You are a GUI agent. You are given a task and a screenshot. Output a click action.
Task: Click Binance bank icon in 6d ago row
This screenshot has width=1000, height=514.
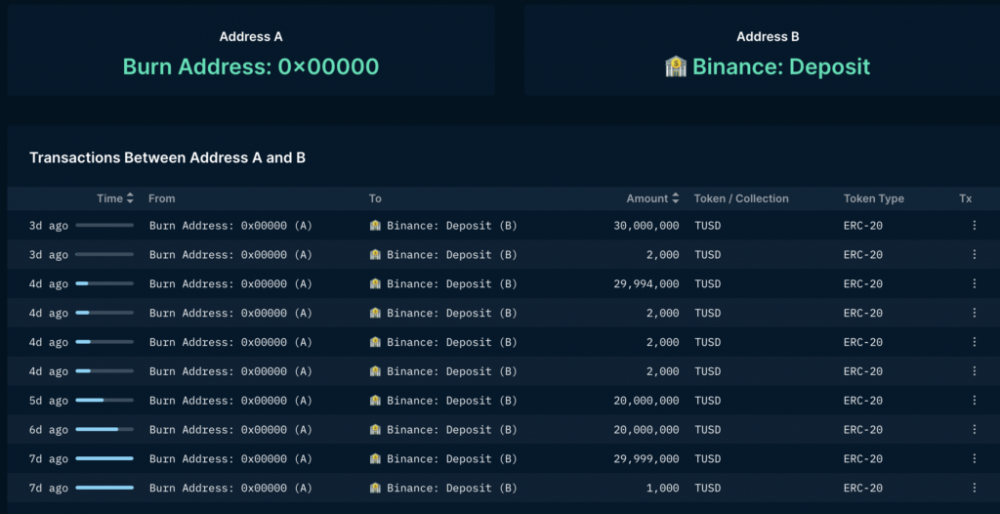click(375, 430)
